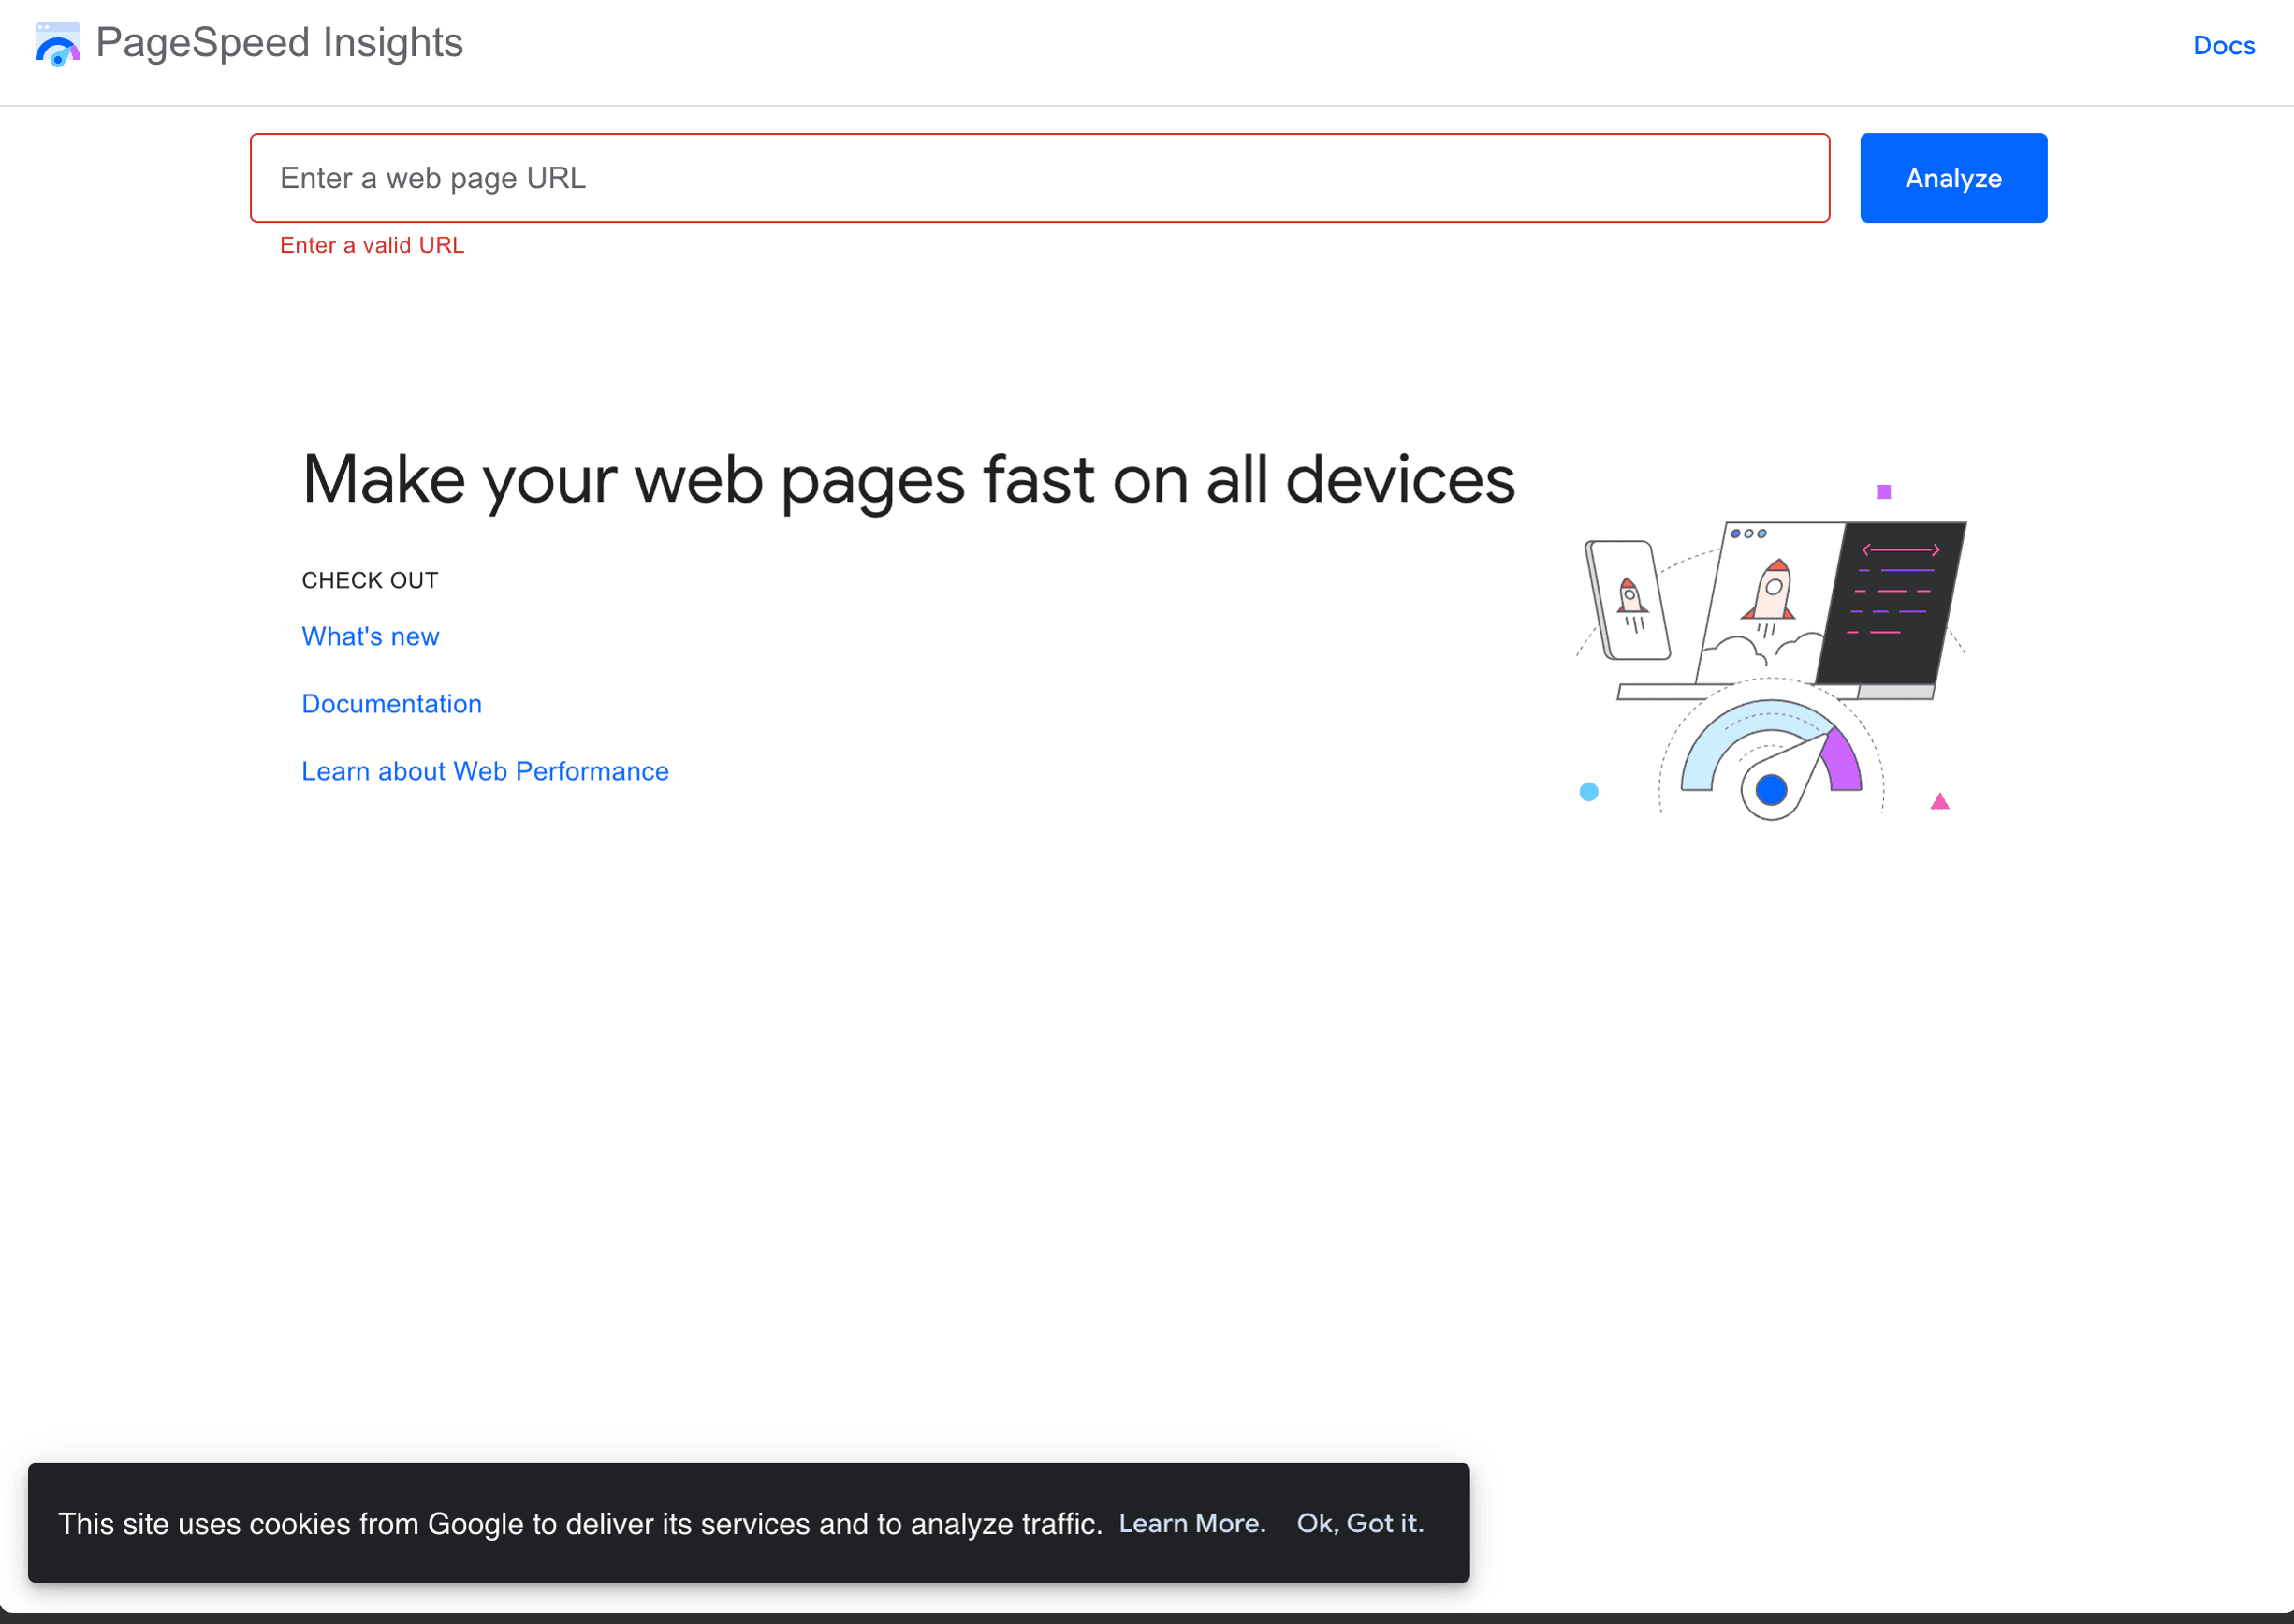Click the rocket speedometer illustration

point(1771,652)
